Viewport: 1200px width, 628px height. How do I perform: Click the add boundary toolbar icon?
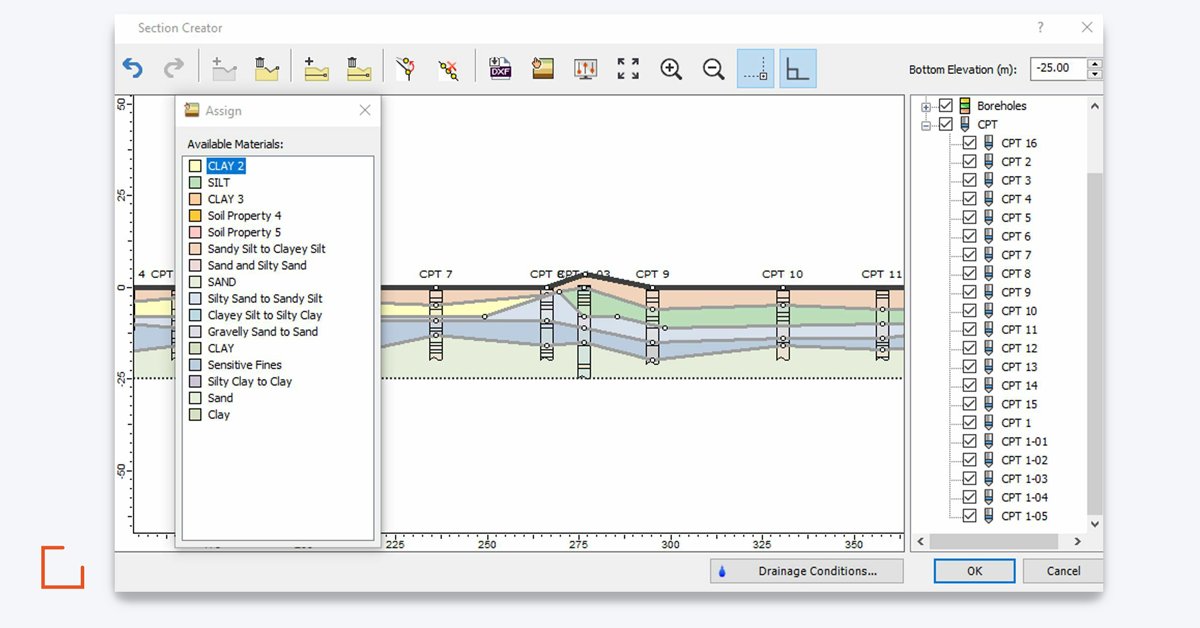pos(223,69)
